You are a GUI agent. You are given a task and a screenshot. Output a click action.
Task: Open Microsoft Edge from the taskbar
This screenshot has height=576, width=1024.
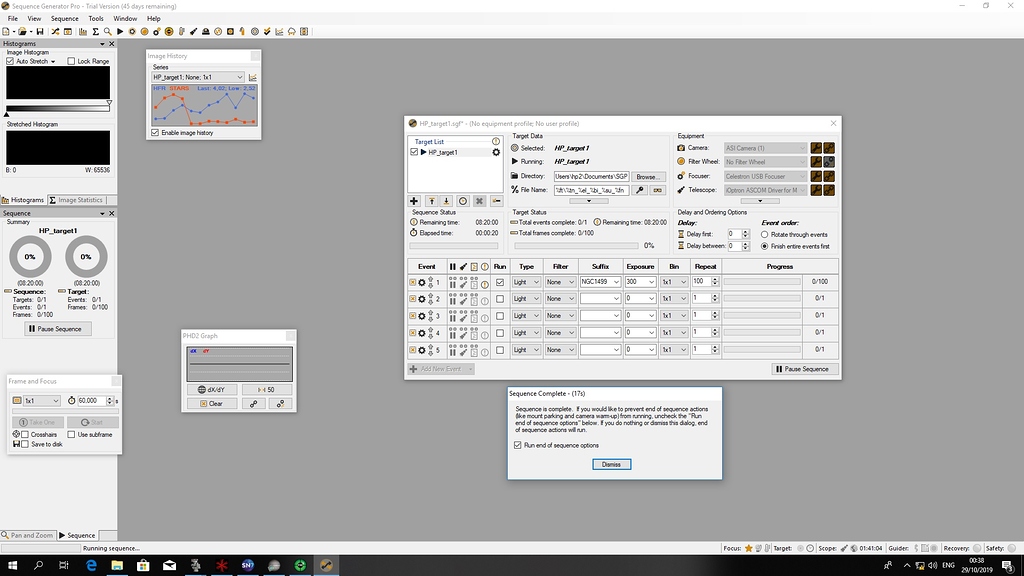(91, 566)
